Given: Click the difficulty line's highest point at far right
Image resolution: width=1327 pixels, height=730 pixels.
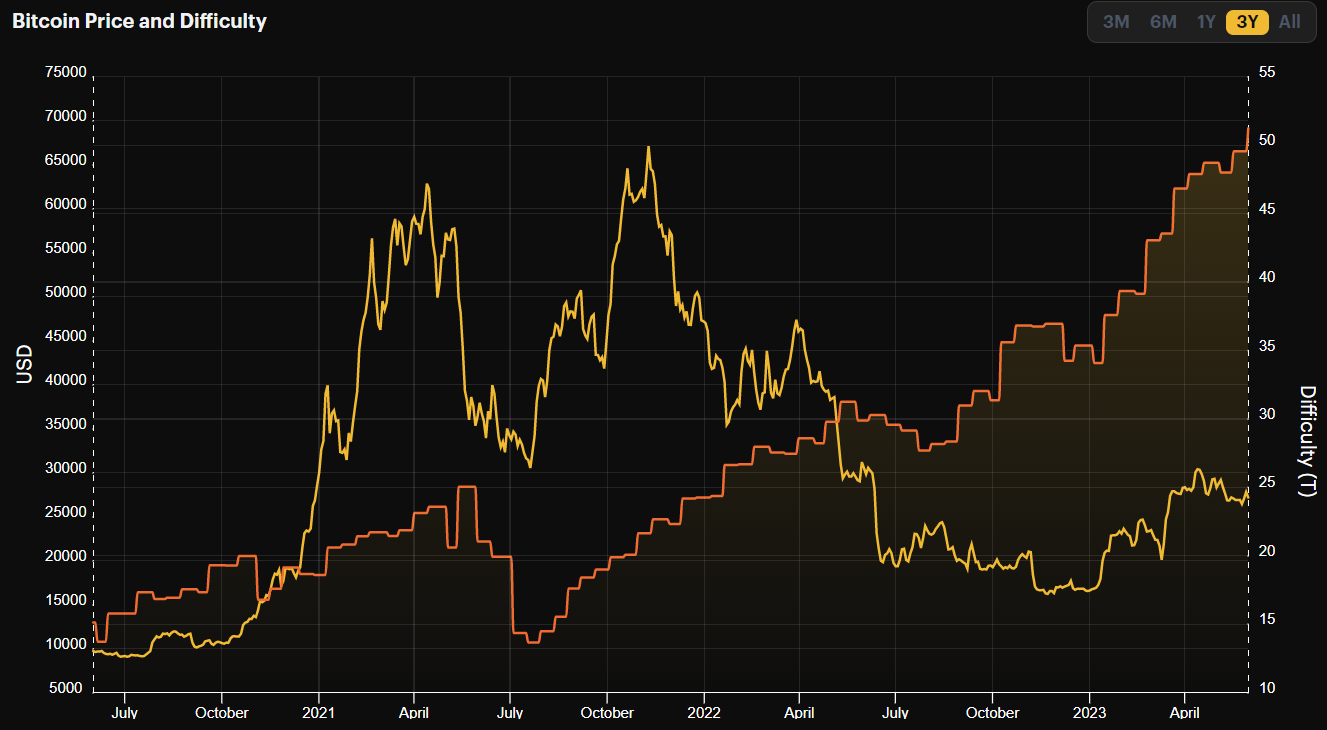Looking at the screenshot, I should [x=1248, y=128].
